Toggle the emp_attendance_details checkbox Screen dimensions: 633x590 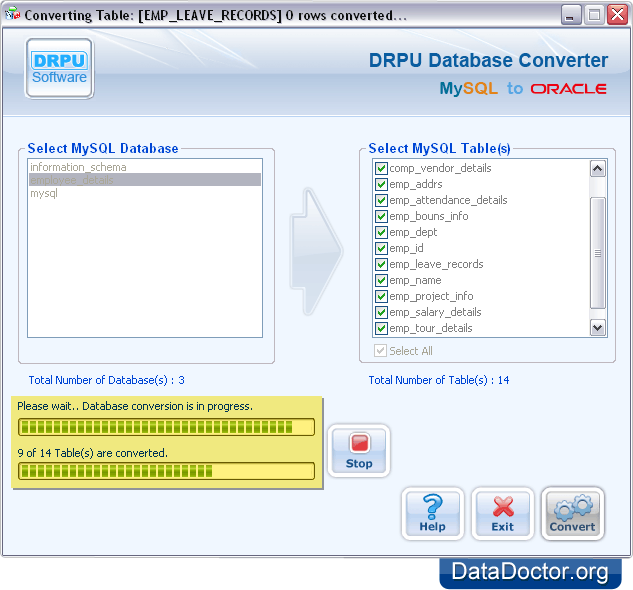[x=381, y=200]
